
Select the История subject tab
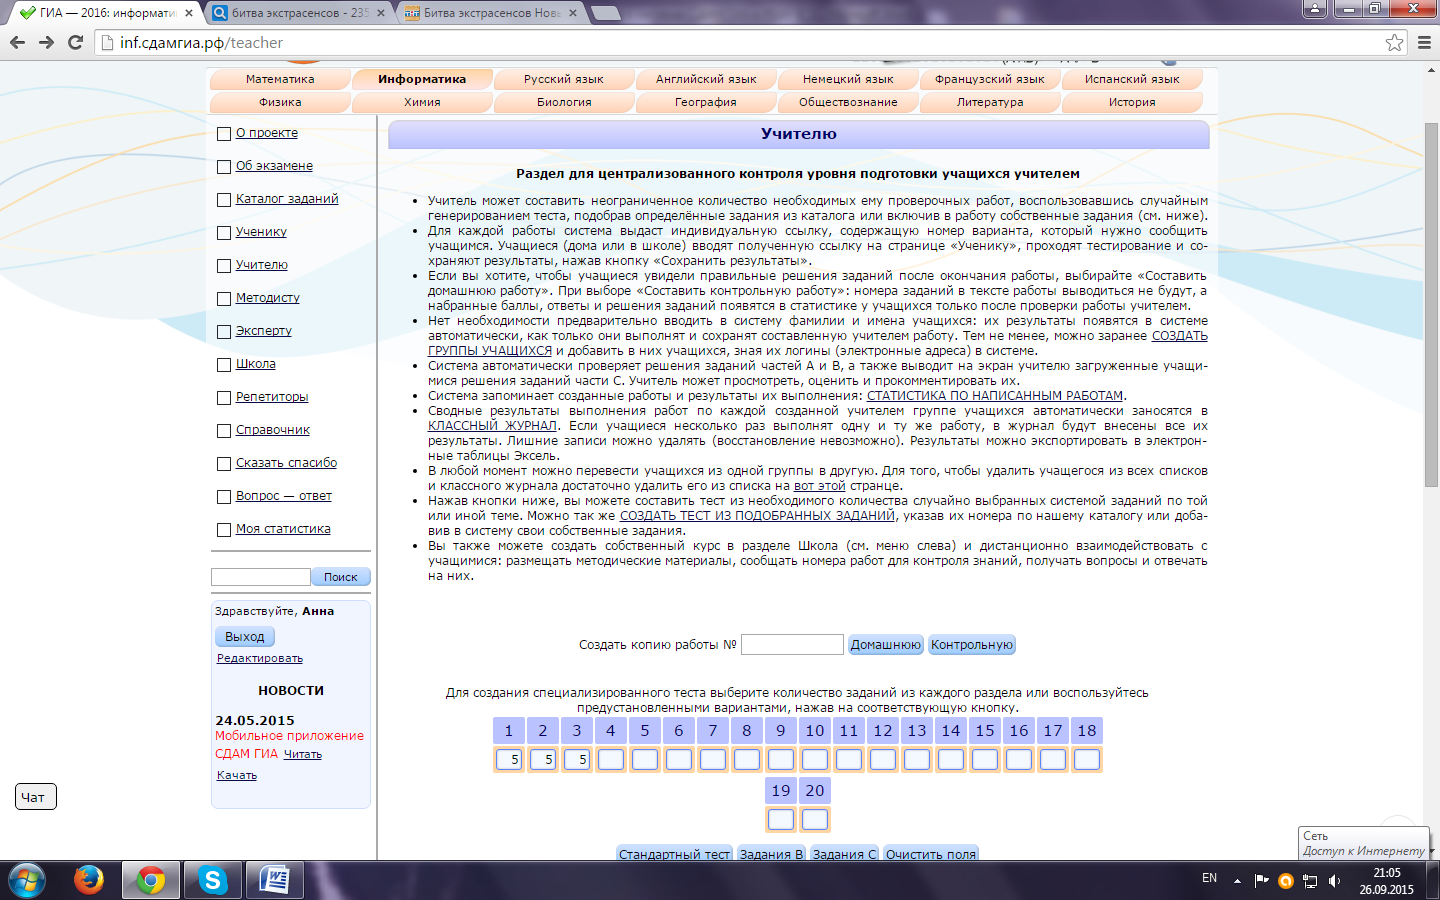1132,102
